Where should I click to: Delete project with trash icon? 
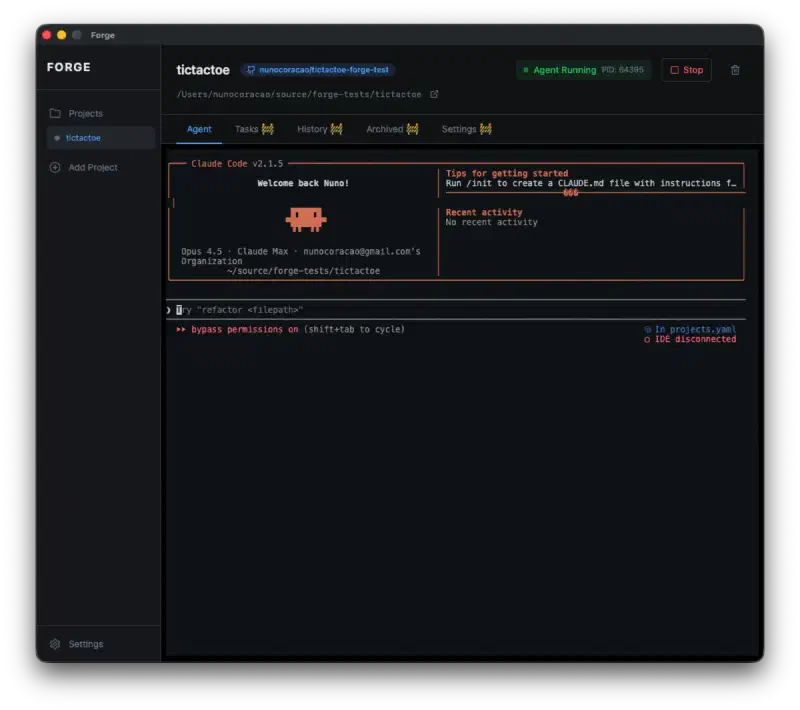[735, 70]
